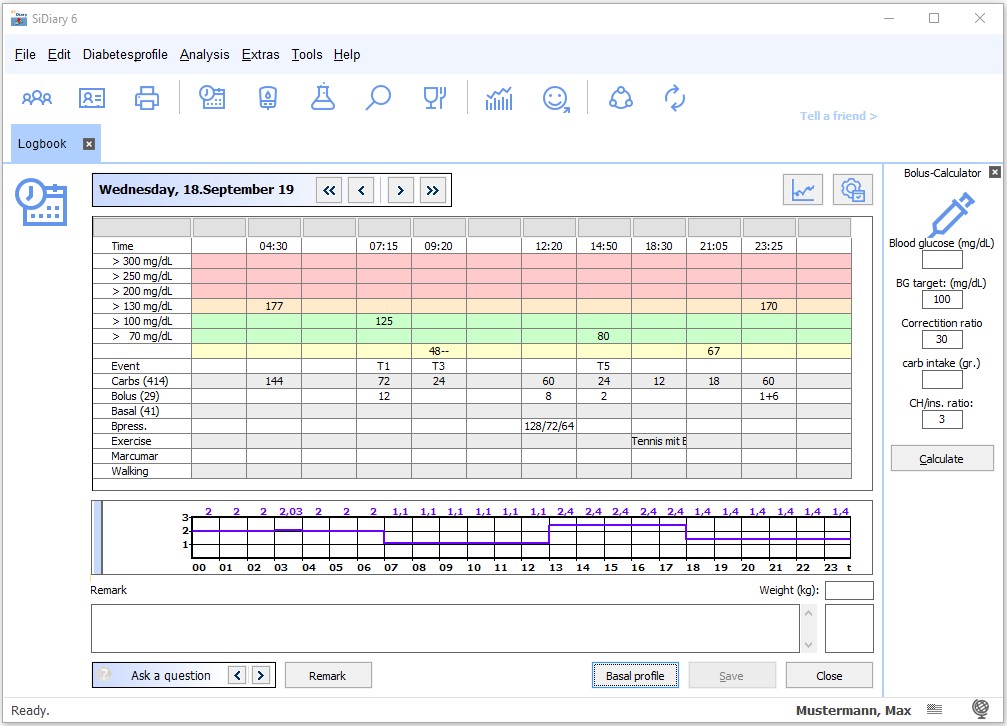Open the statistics bar chart icon

pos(499,98)
